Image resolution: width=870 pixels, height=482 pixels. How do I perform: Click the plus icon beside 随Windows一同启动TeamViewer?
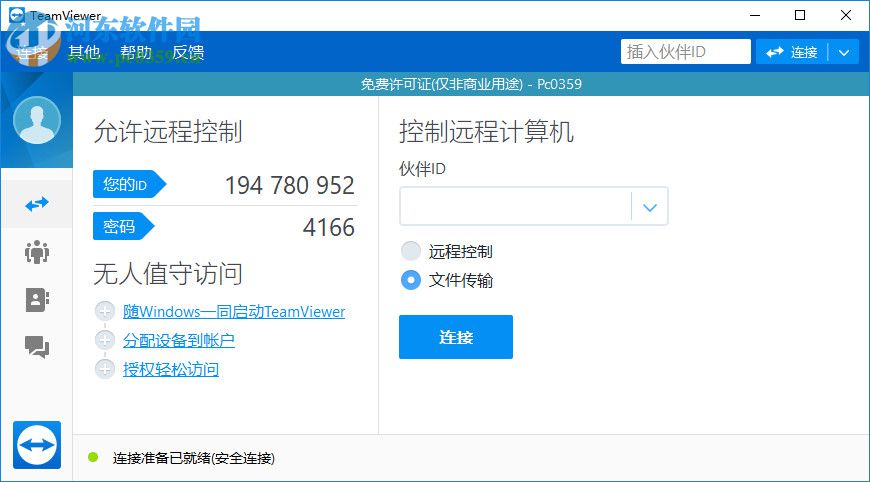(x=104, y=311)
